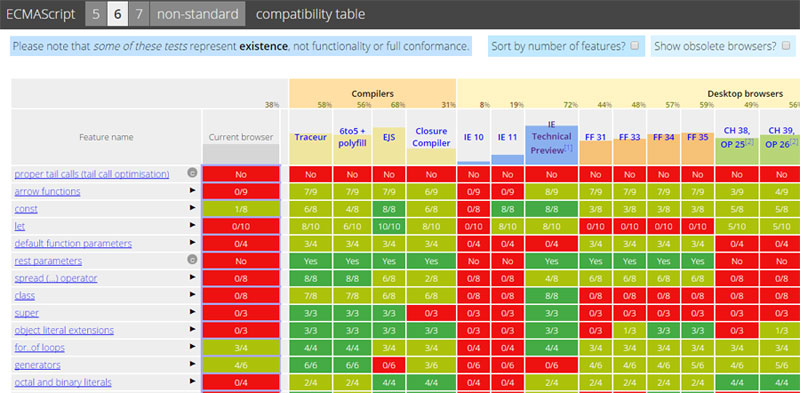The width and height of the screenshot is (800, 393).
Task: Click the circled 'c' icon beside proper tail calls
Action: coord(192,174)
